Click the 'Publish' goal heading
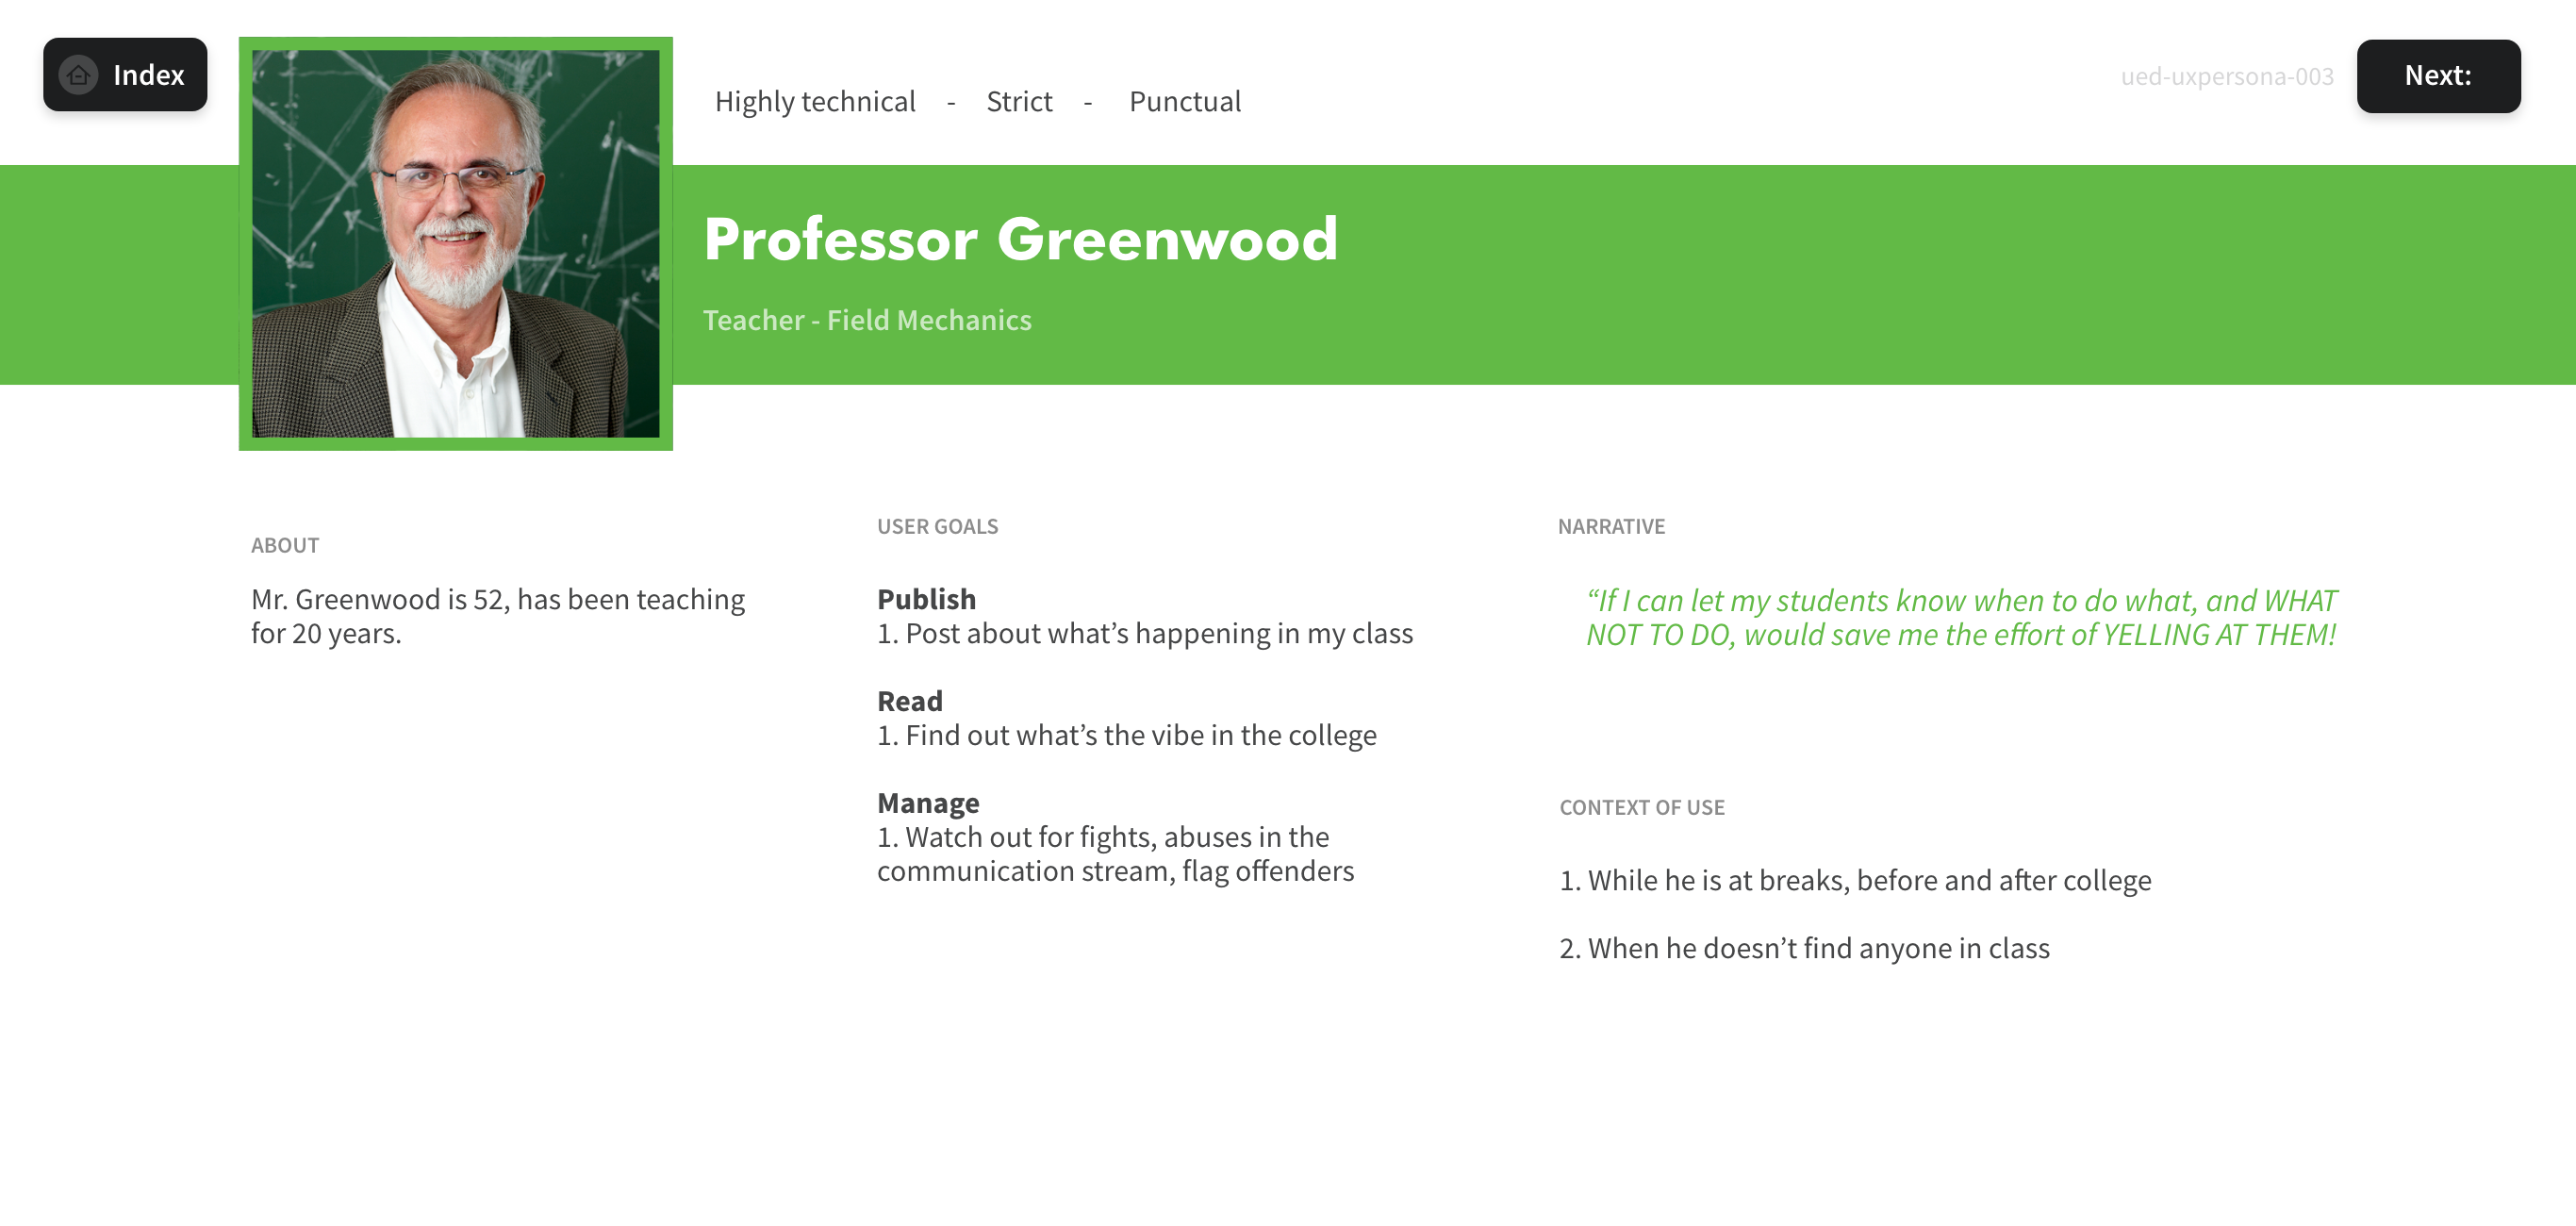Image resolution: width=2576 pixels, height=1226 pixels. point(926,599)
